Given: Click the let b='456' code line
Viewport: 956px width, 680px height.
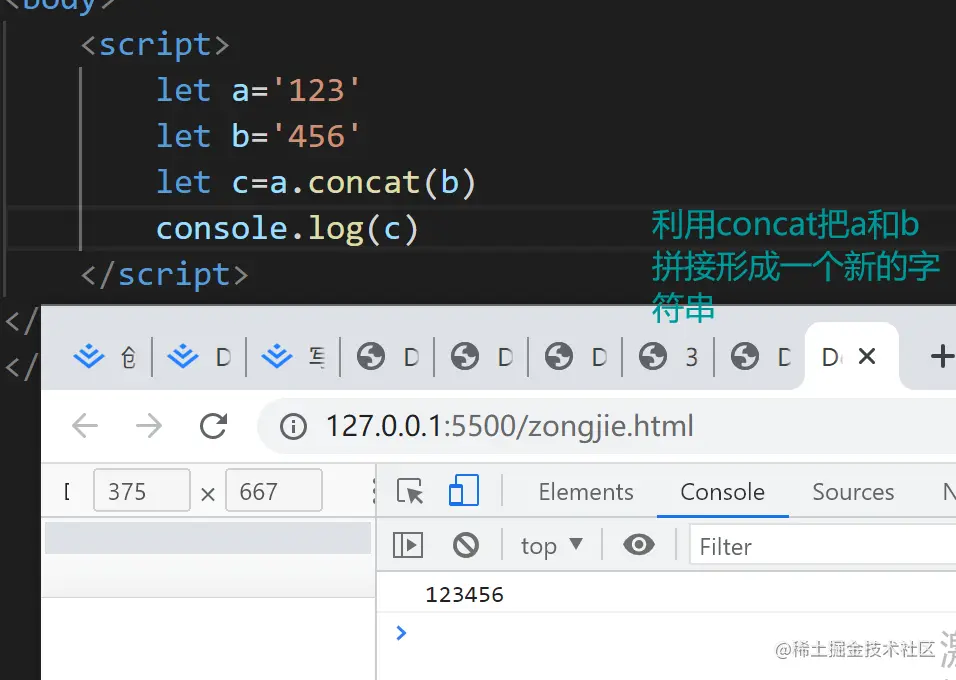Looking at the screenshot, I should pos(259,136).
